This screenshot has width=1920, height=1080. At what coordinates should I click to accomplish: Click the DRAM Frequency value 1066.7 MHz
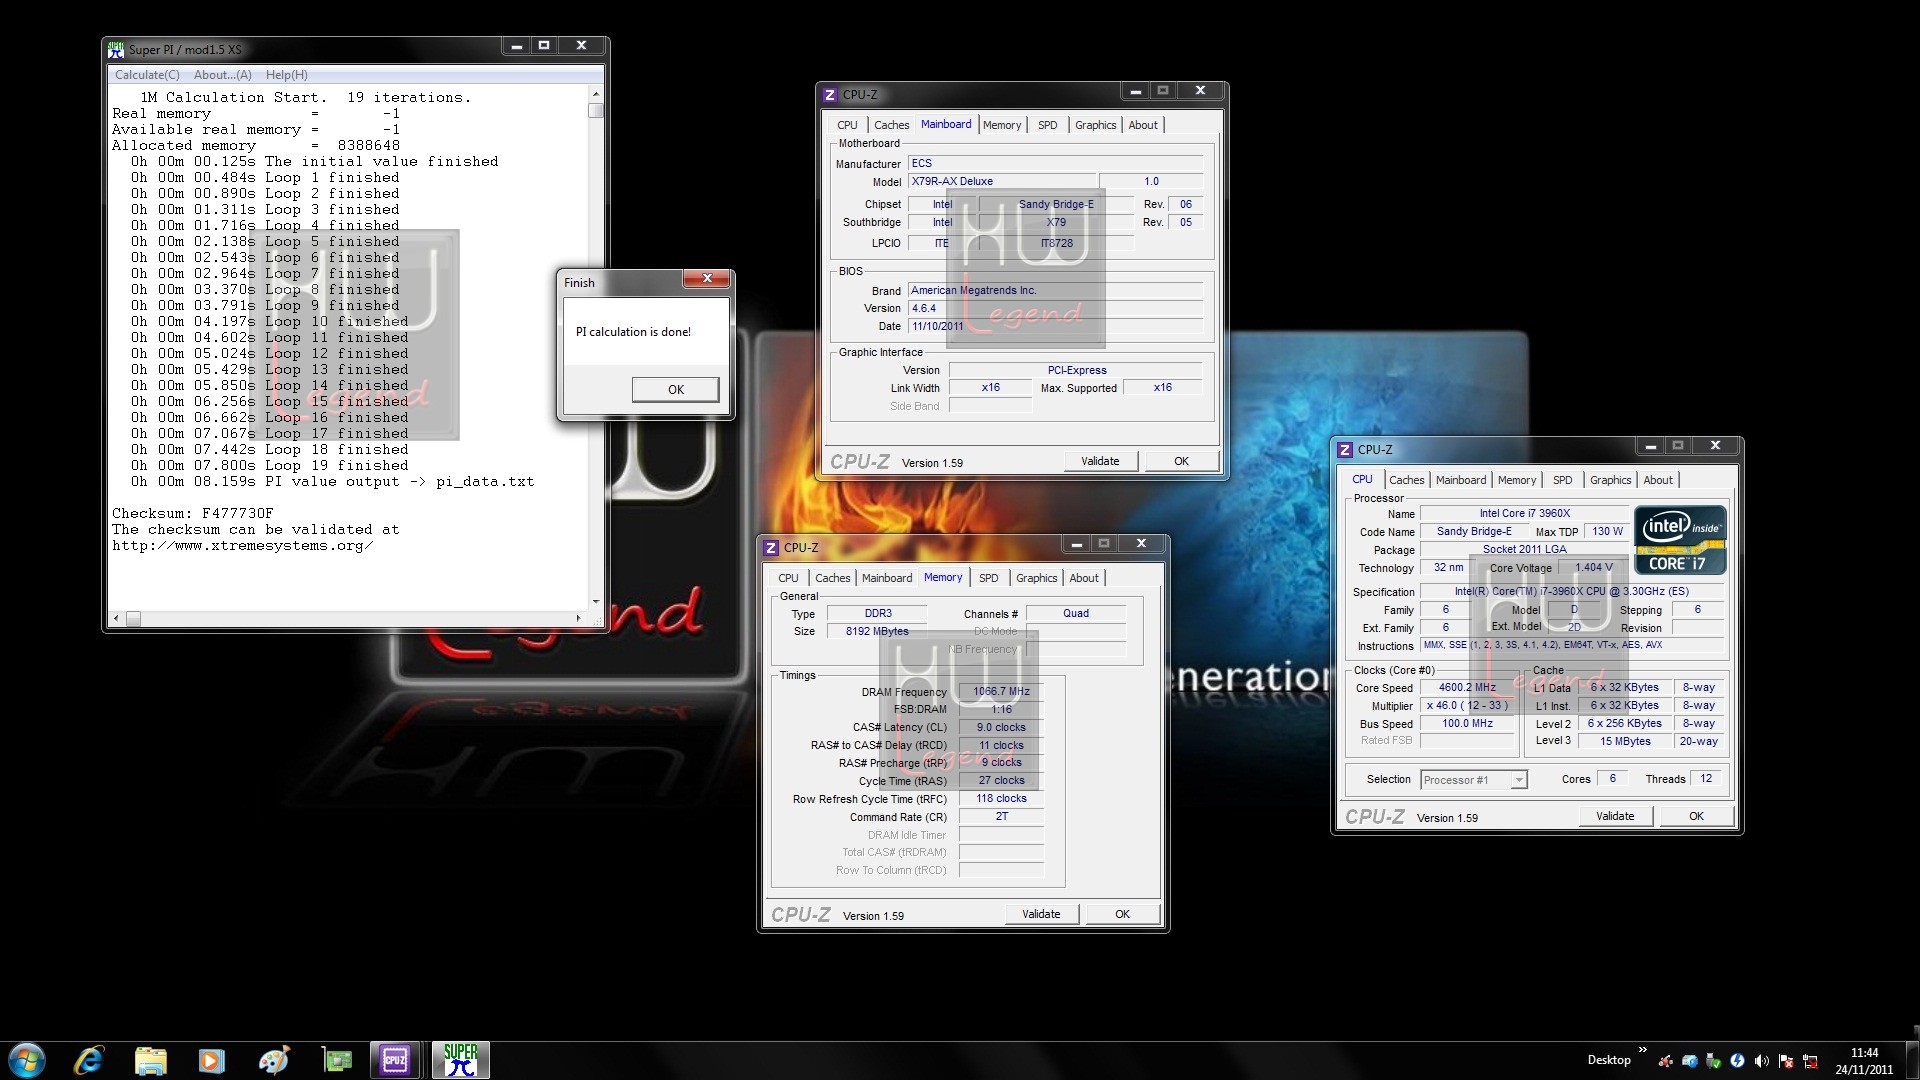1001,691
